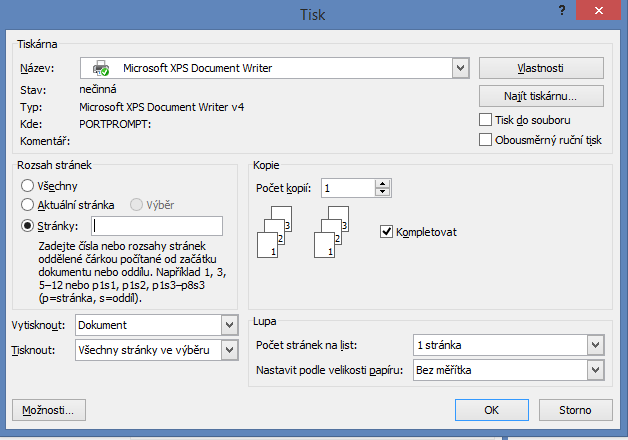Toggle Obousměrný ruční tisk checkbox
628x440 pixels.
[x=485, y=140]
